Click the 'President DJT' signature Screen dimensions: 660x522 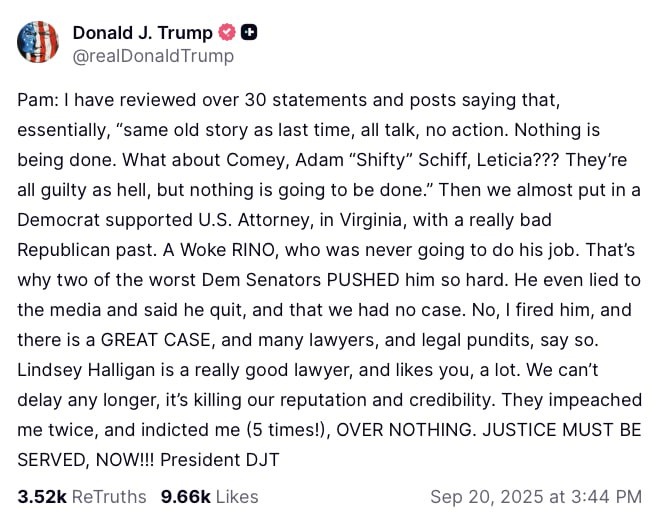coord(220,460)
